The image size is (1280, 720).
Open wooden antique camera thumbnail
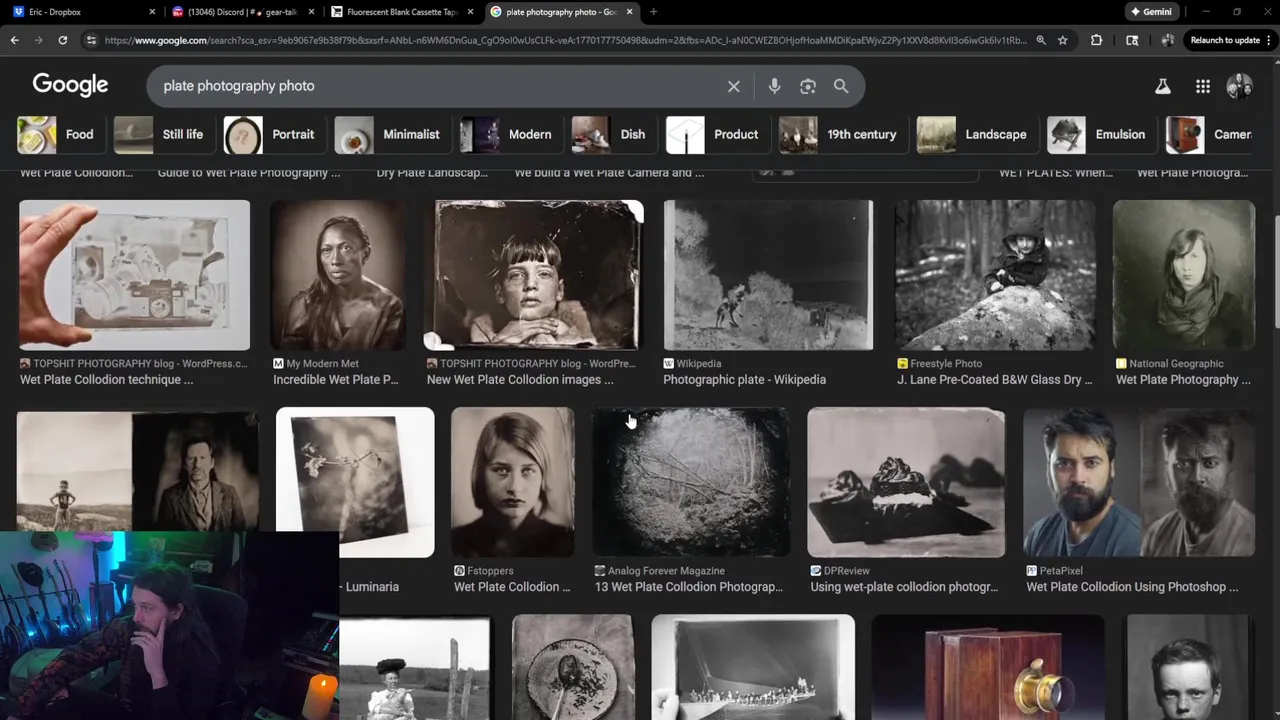point(988,667)
